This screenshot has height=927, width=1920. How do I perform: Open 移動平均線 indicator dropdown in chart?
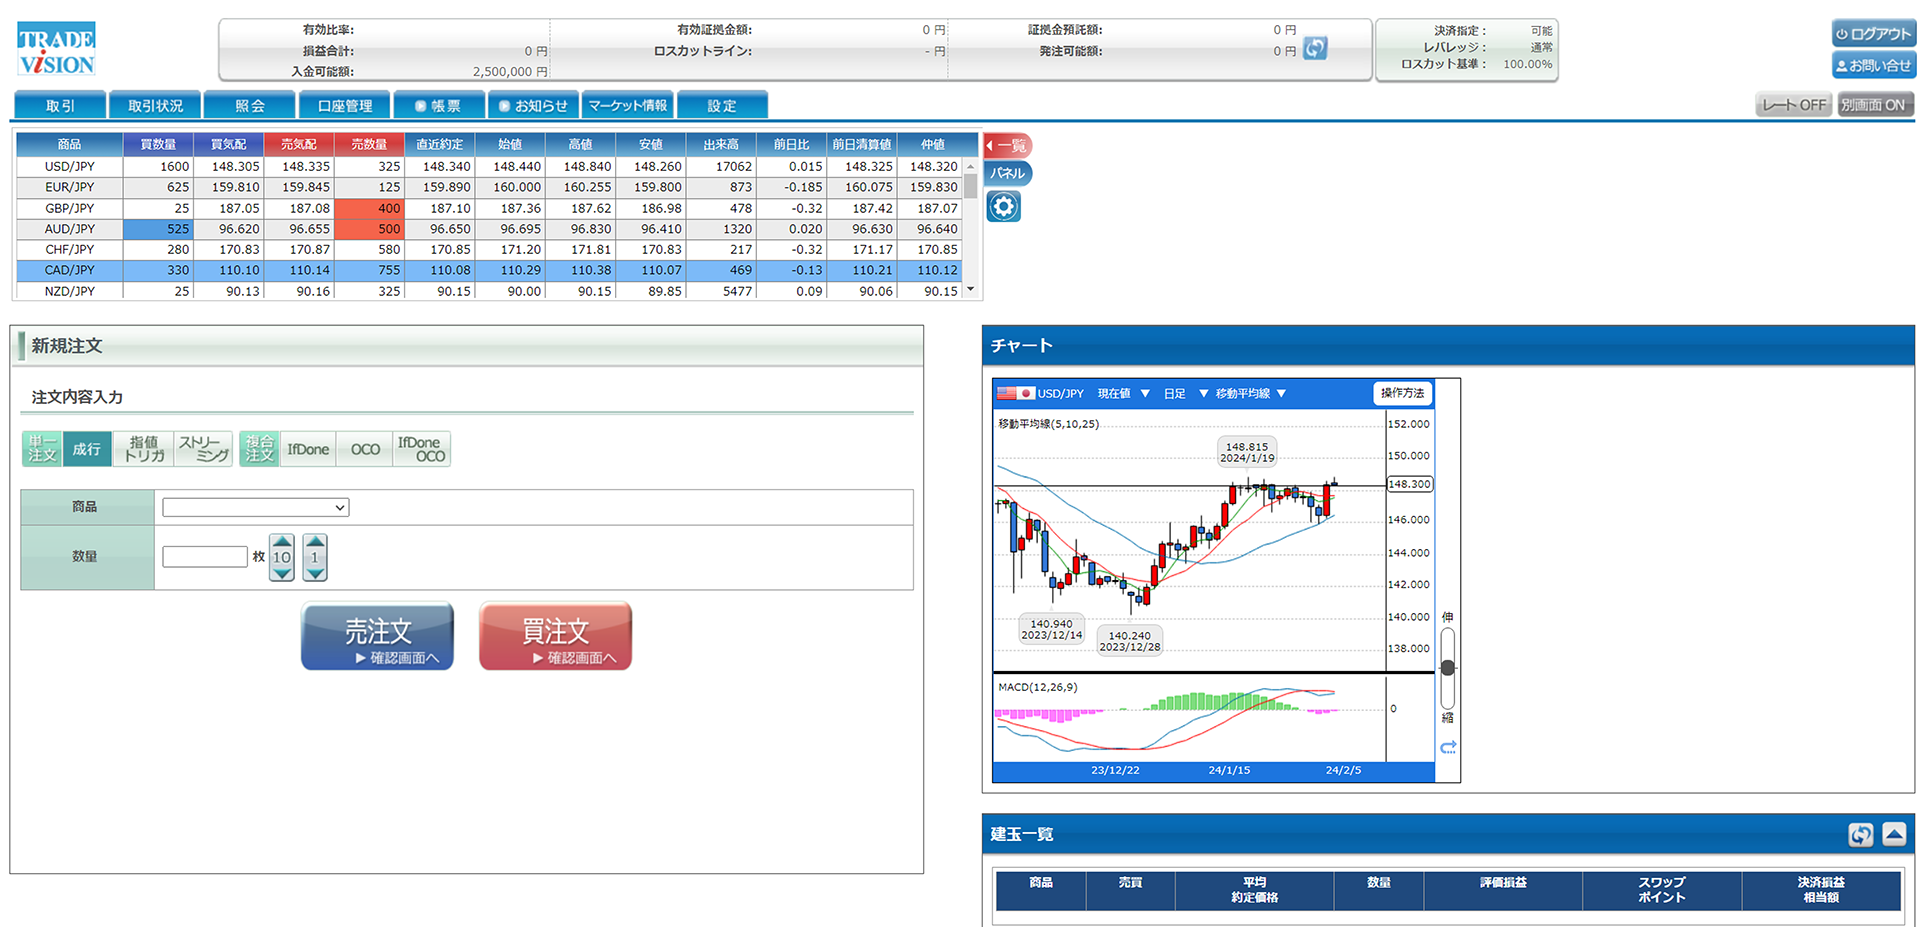(x=1250, y=393)
